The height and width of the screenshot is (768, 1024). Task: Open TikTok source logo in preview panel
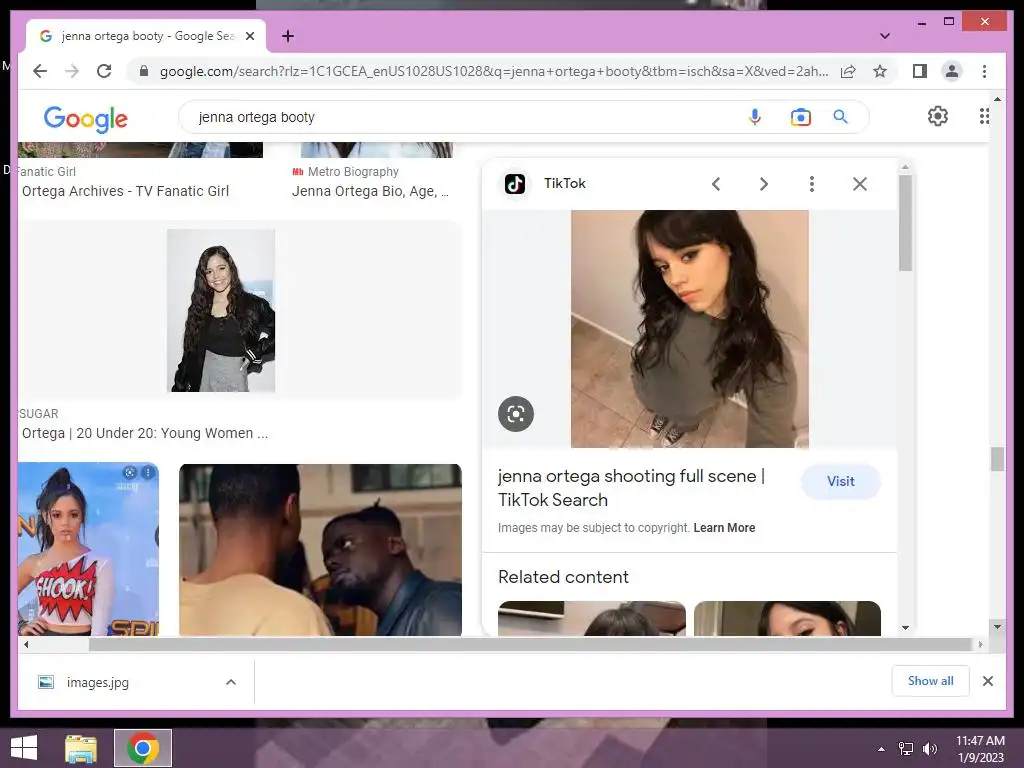515,184
